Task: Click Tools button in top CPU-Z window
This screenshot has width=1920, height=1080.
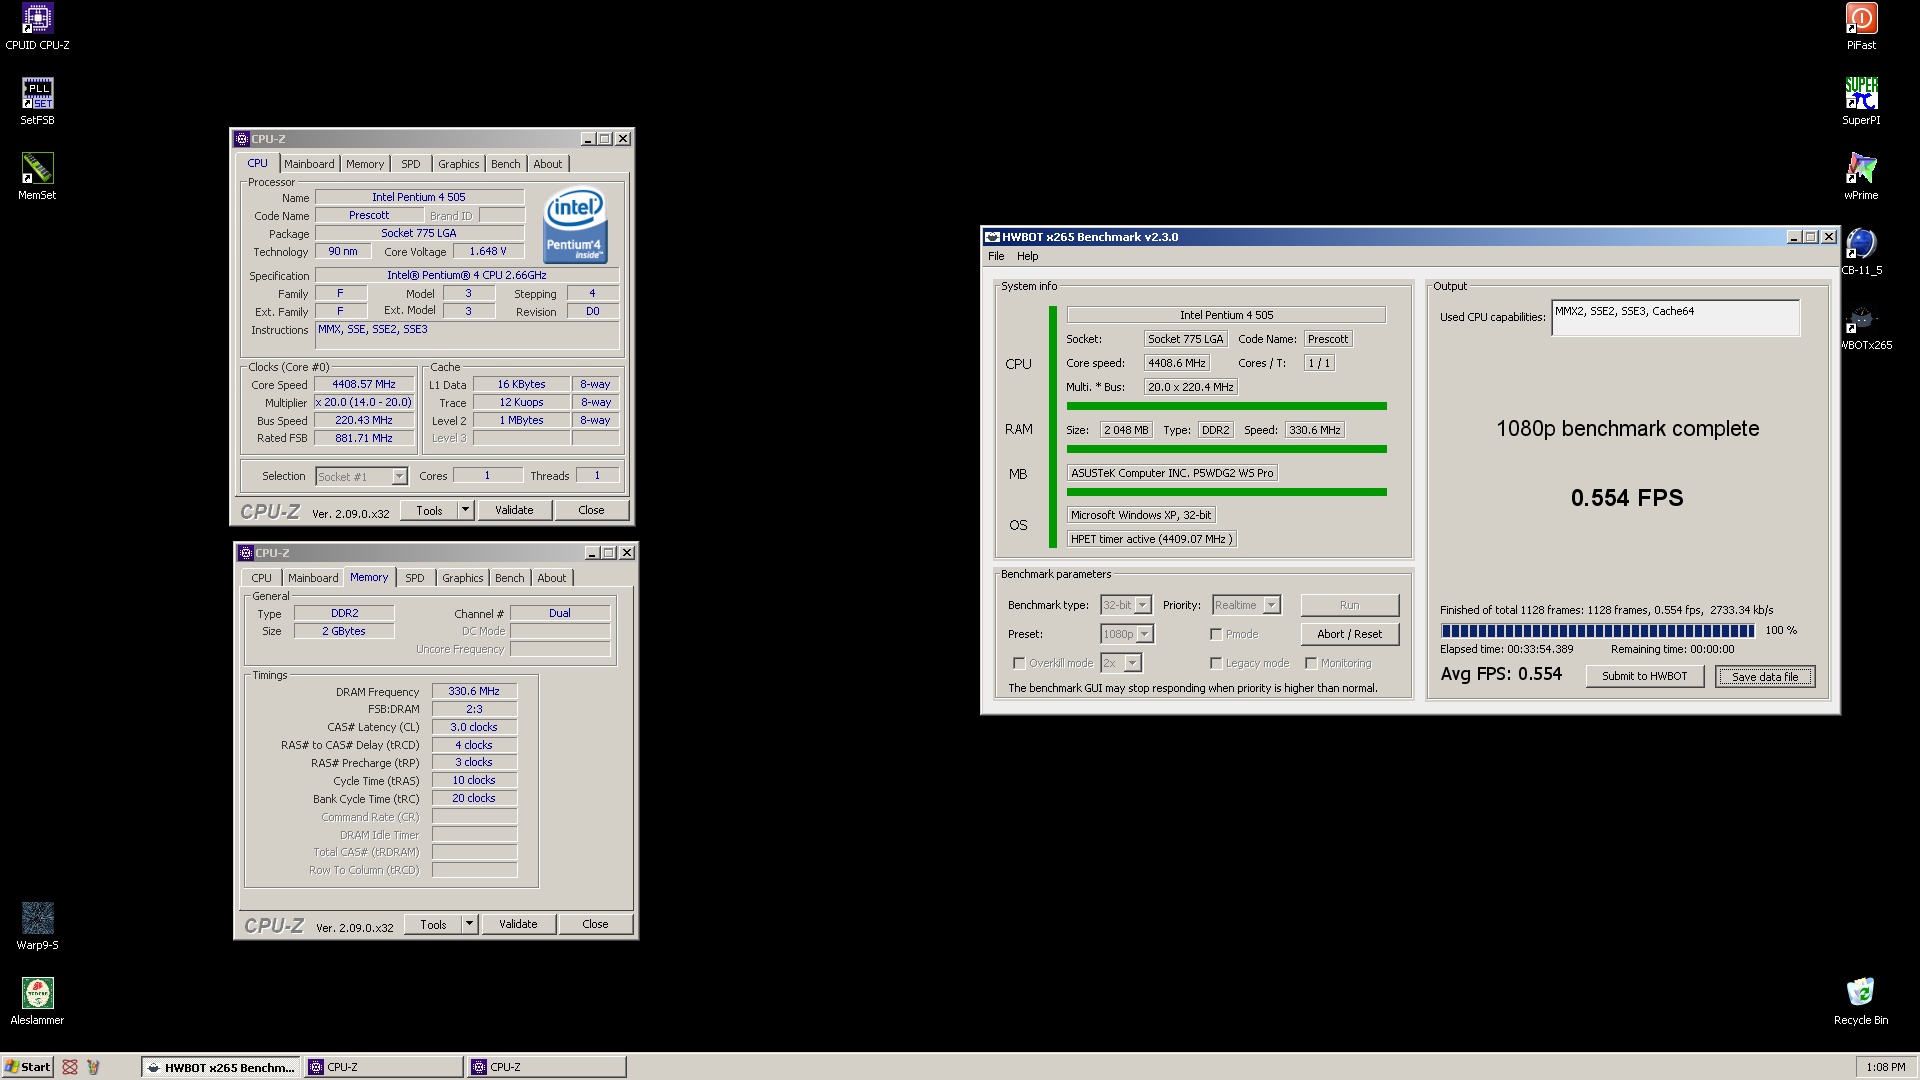Action: pos(429,510)
